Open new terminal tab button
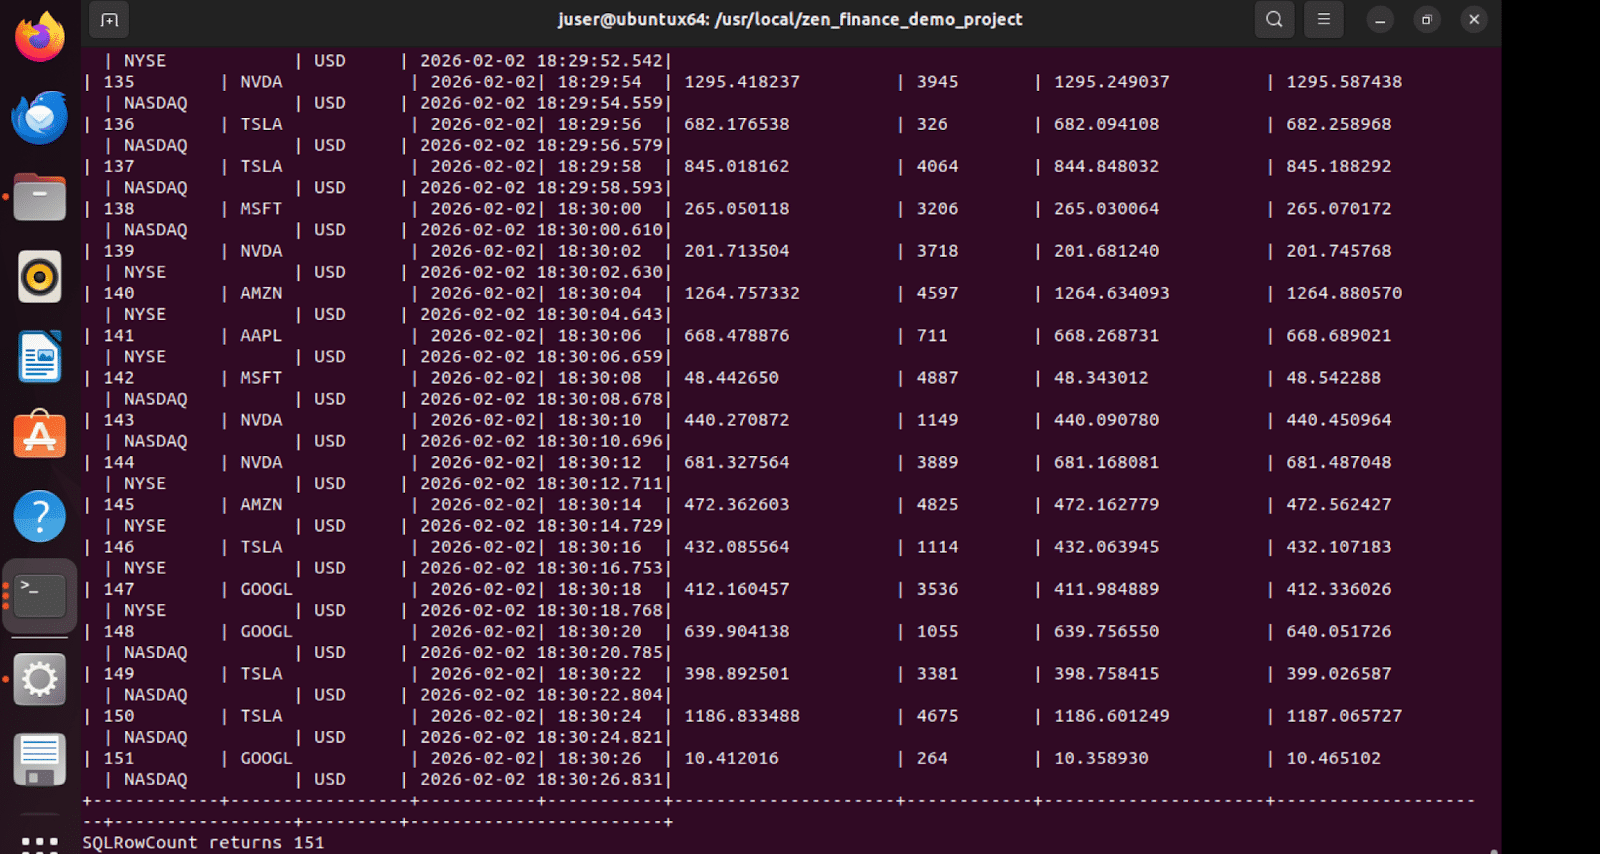Screen dimensions: 1600x854 (109, 20)
